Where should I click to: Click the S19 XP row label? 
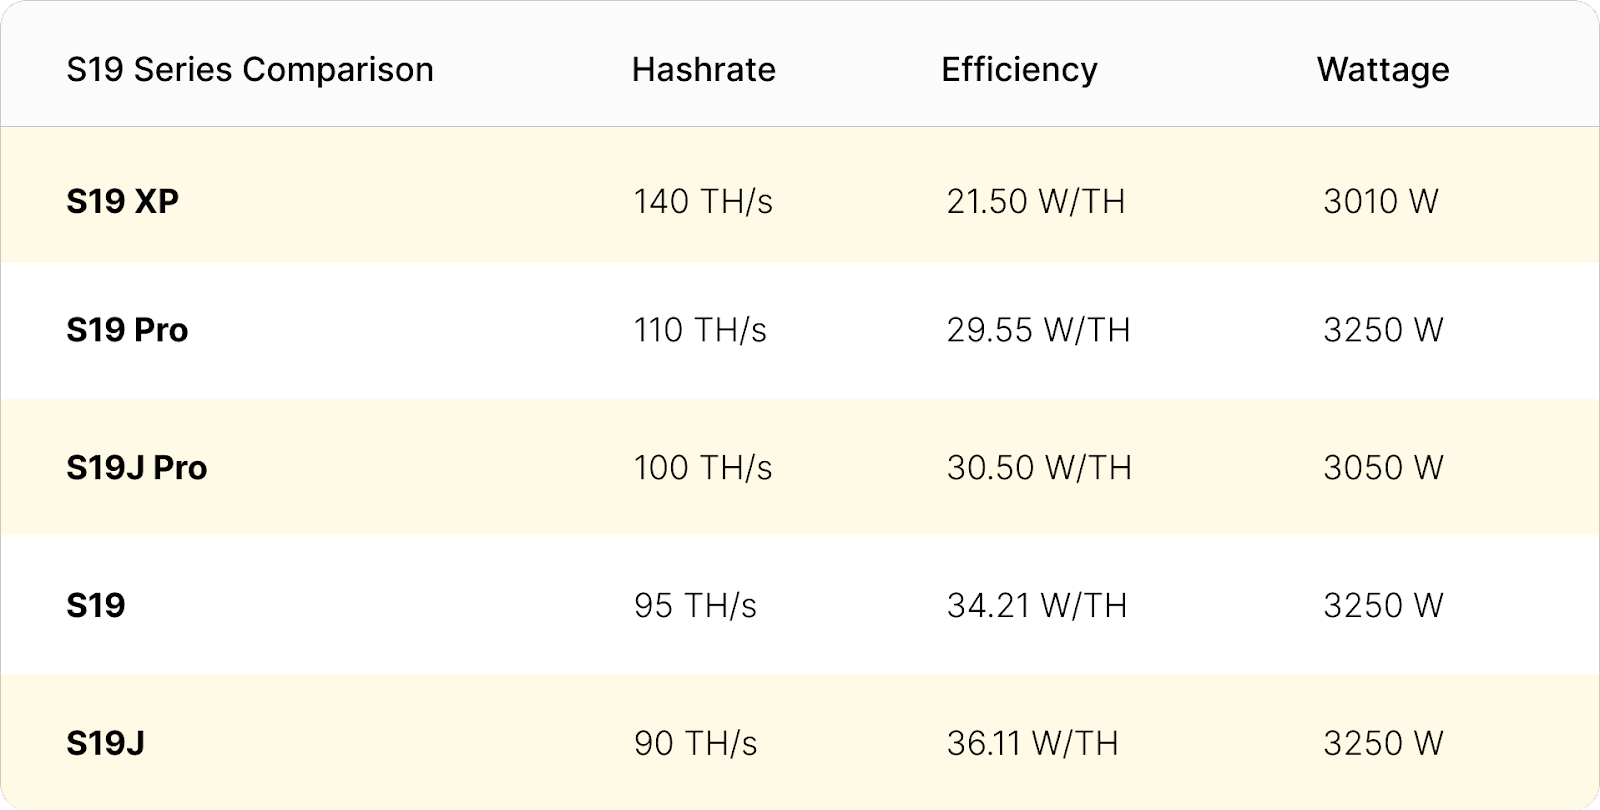pos(122,202)
